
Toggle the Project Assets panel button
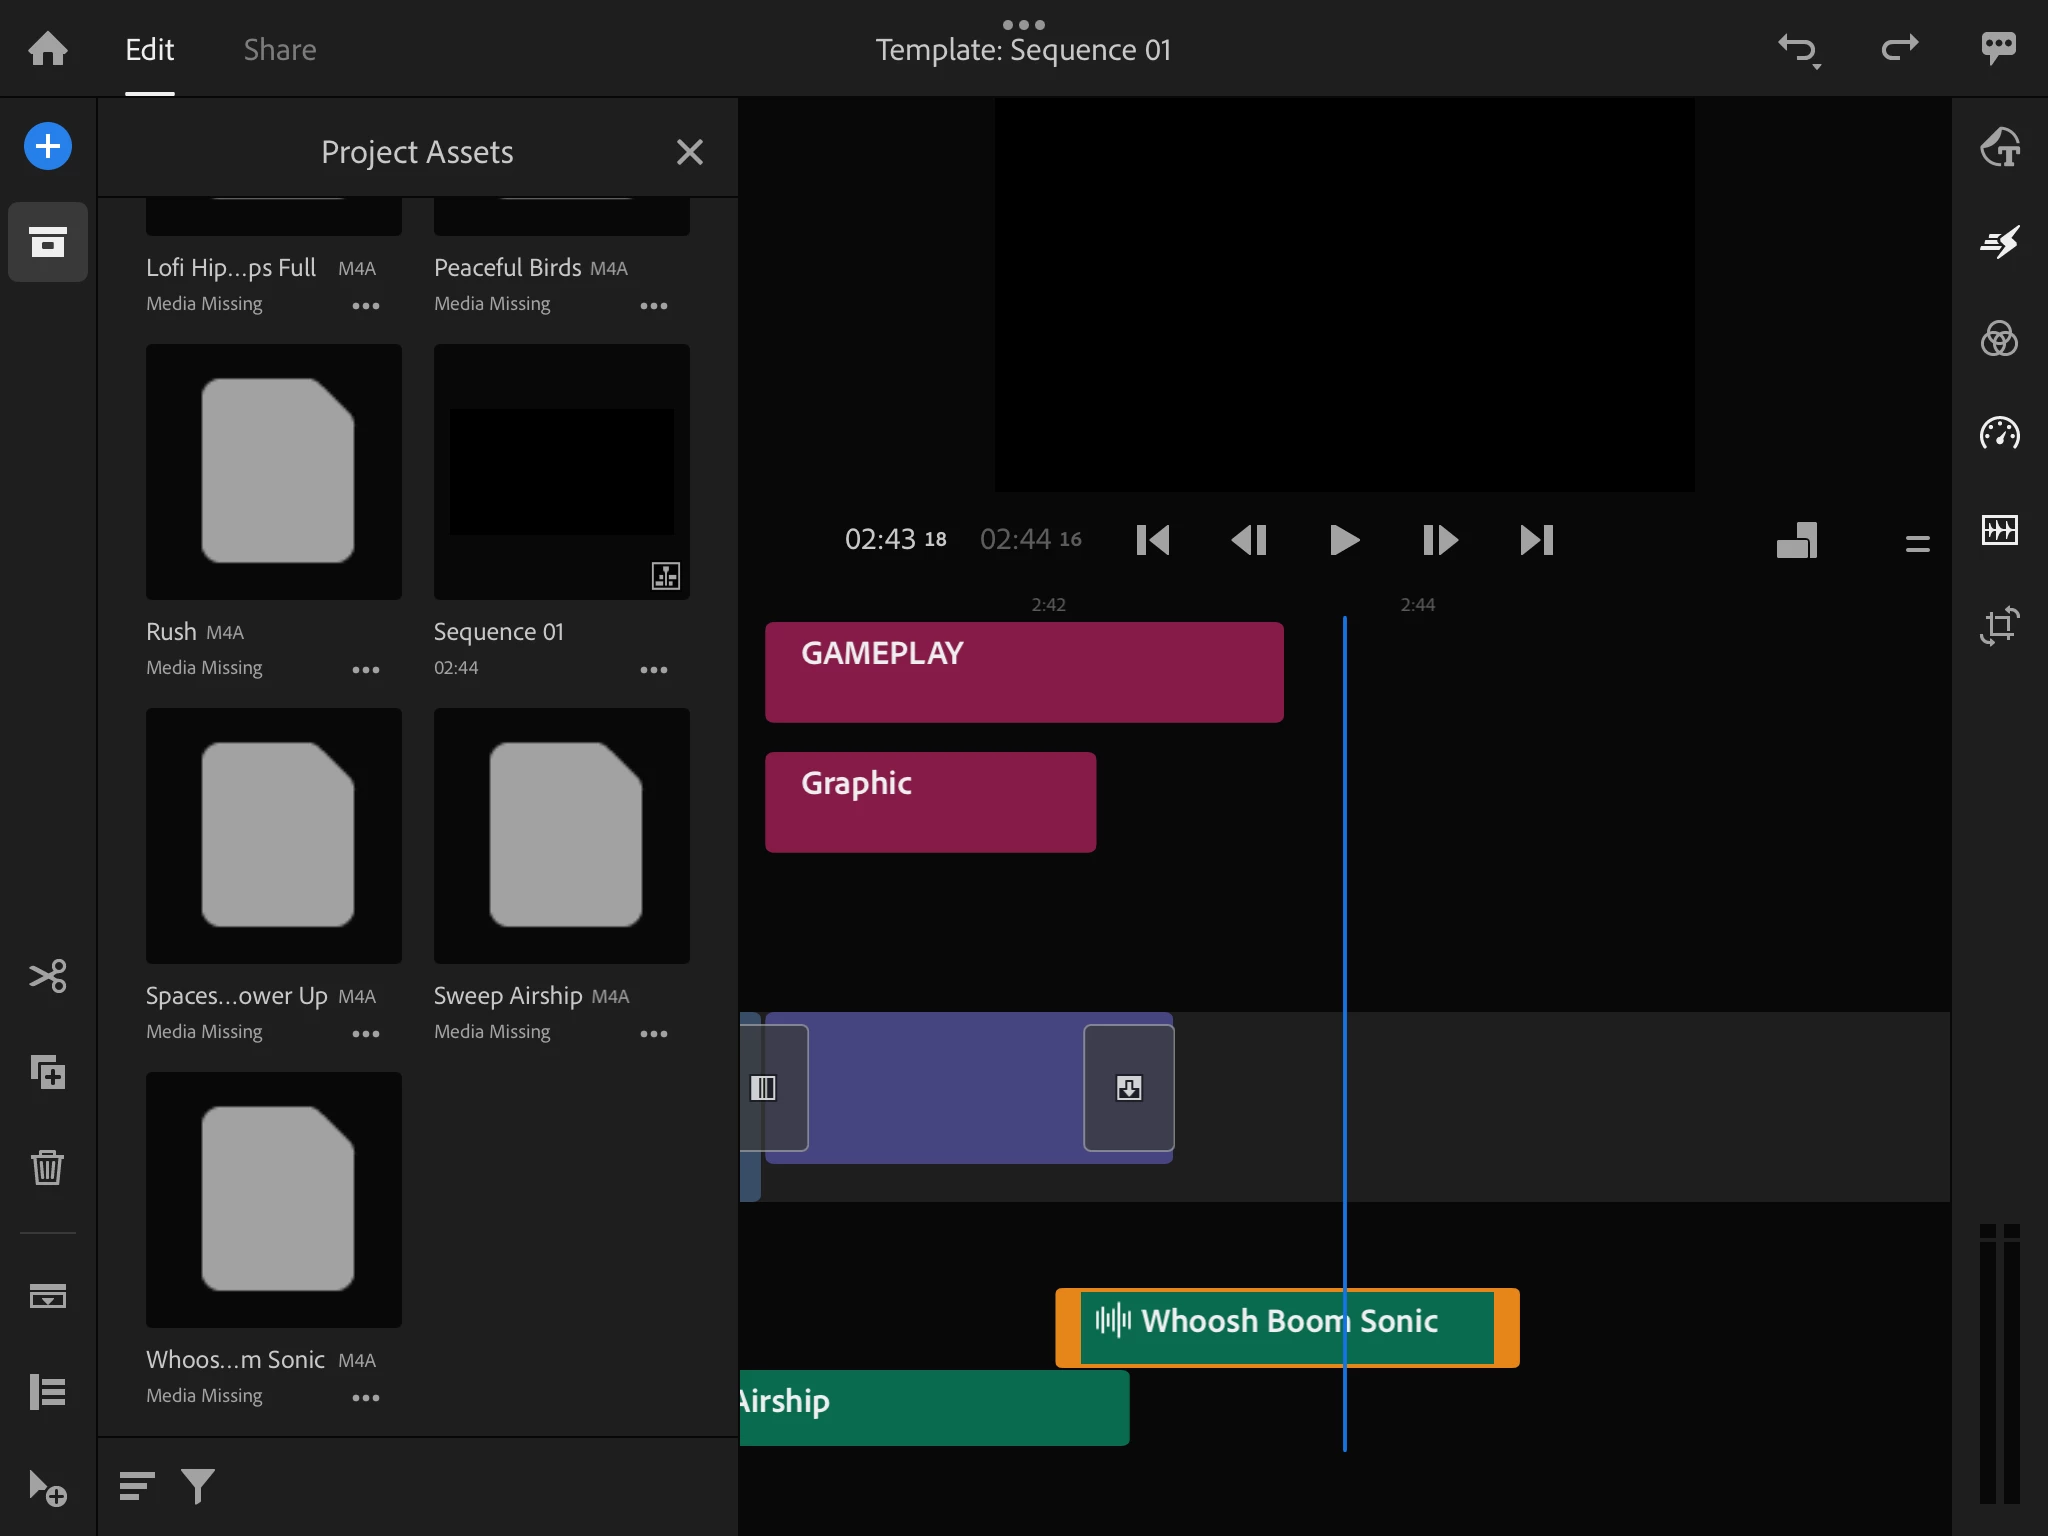coord(48,242)
